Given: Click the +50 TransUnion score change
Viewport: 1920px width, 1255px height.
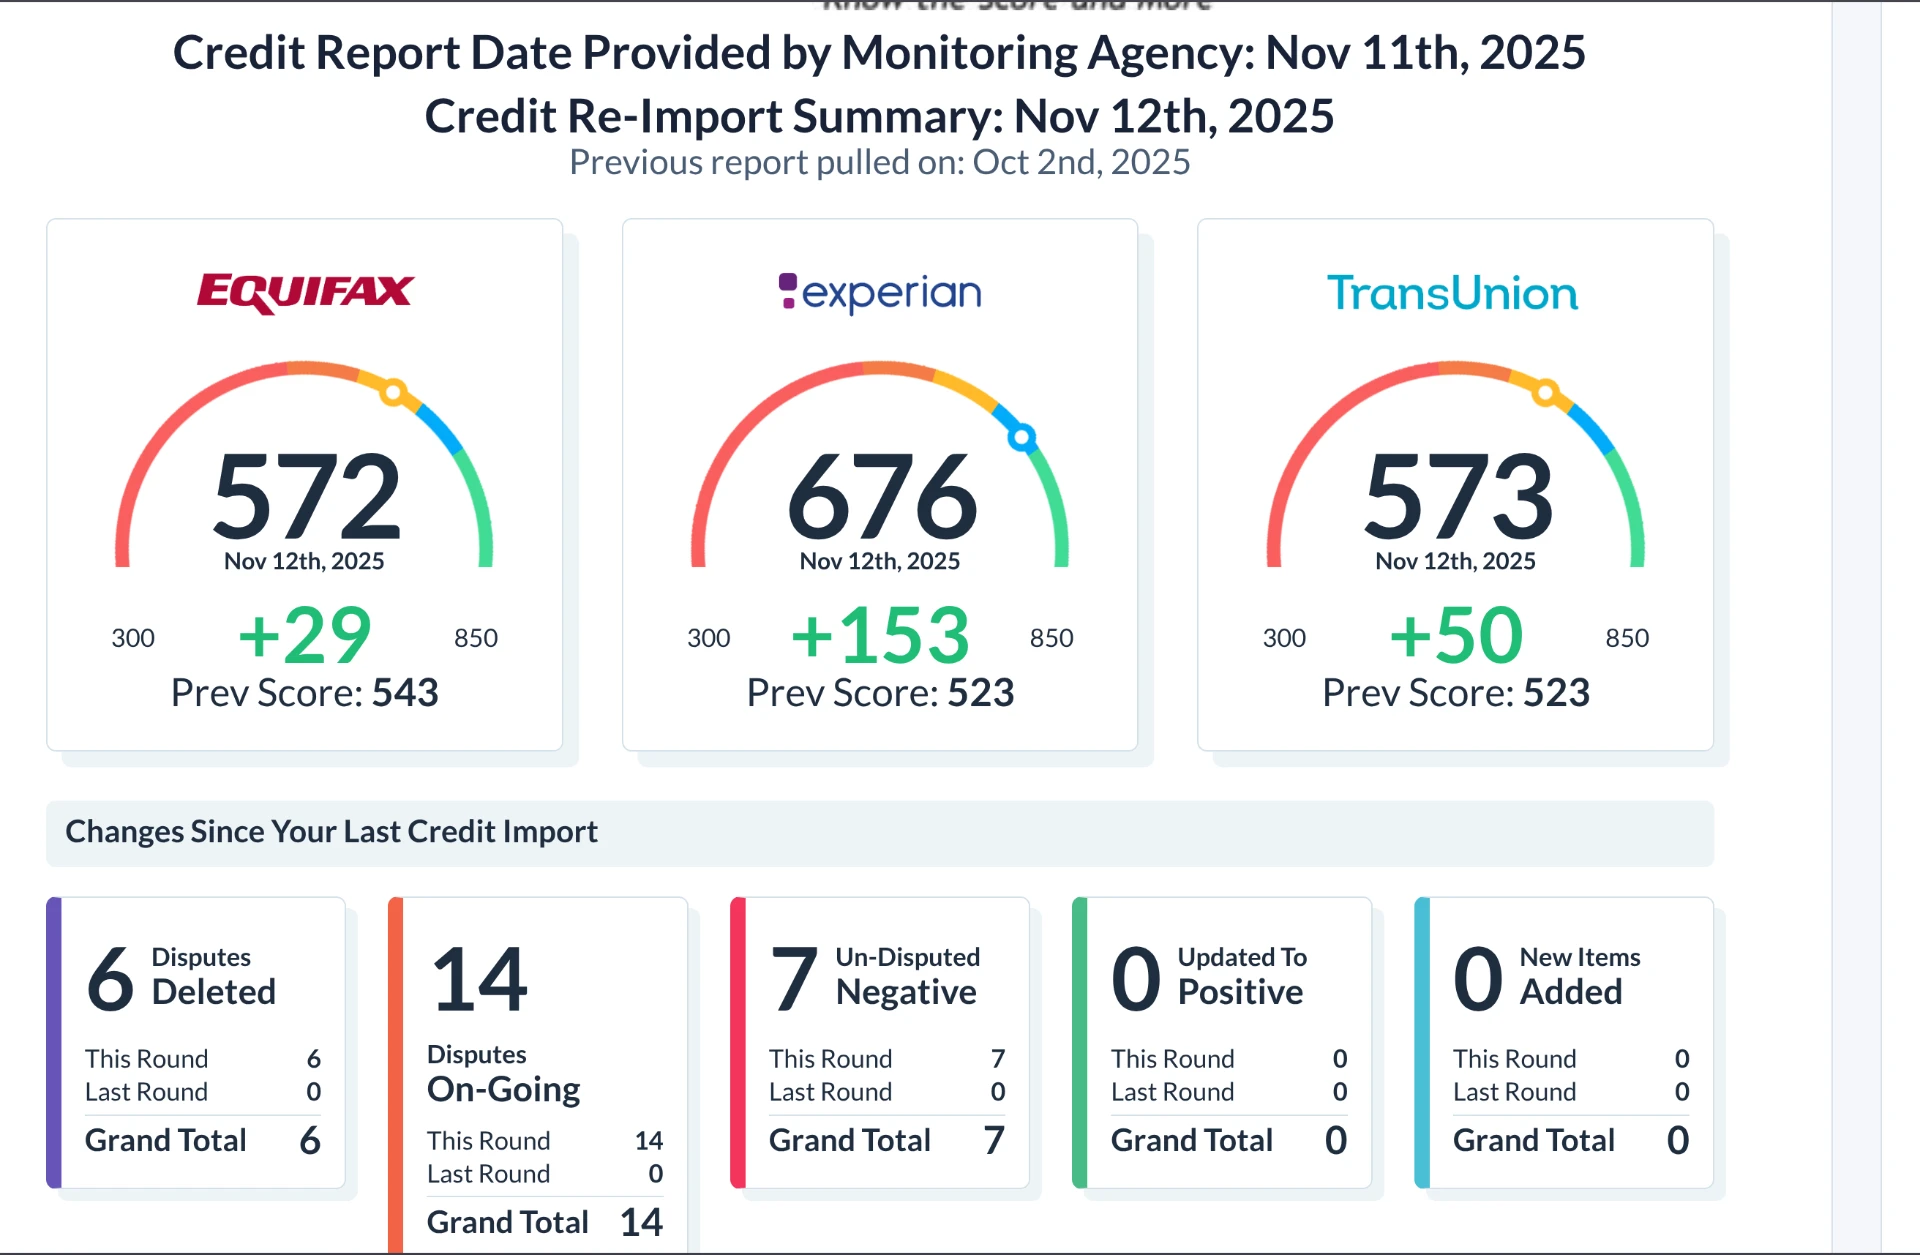Looking at the screenshot, I should pos(1456,636).
